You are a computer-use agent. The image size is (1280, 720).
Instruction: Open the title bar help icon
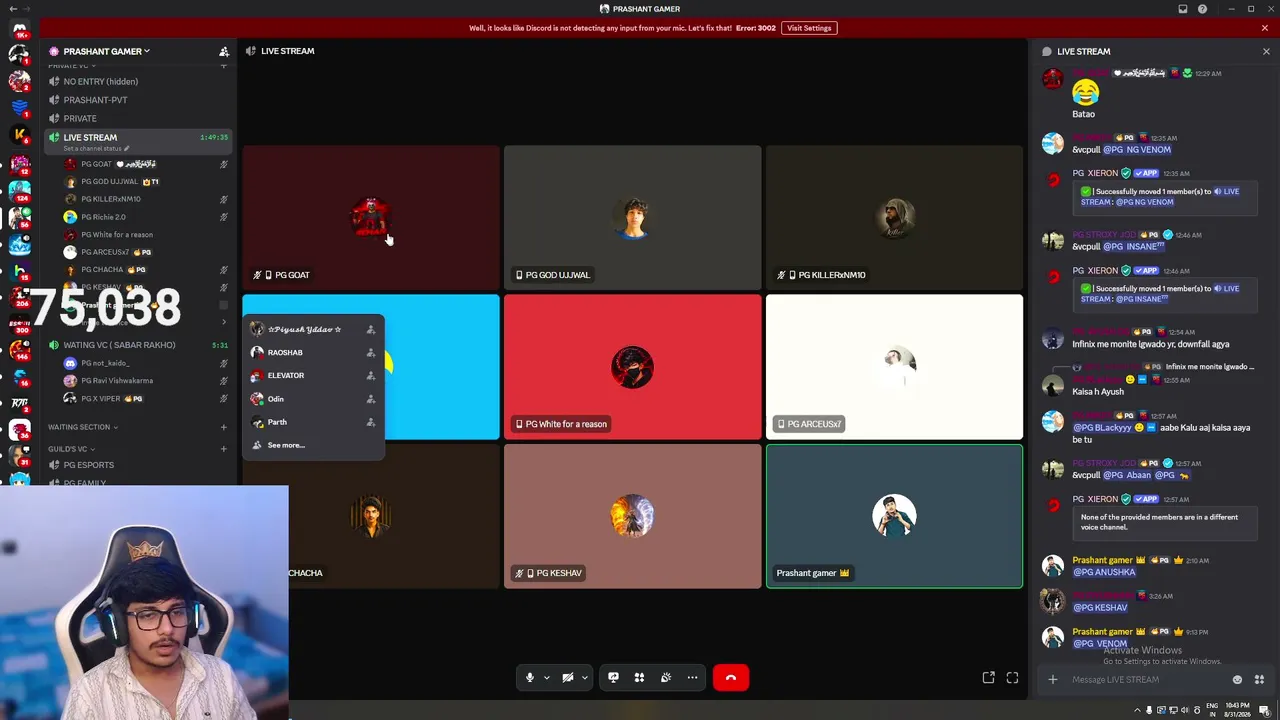pos(1202,9)
